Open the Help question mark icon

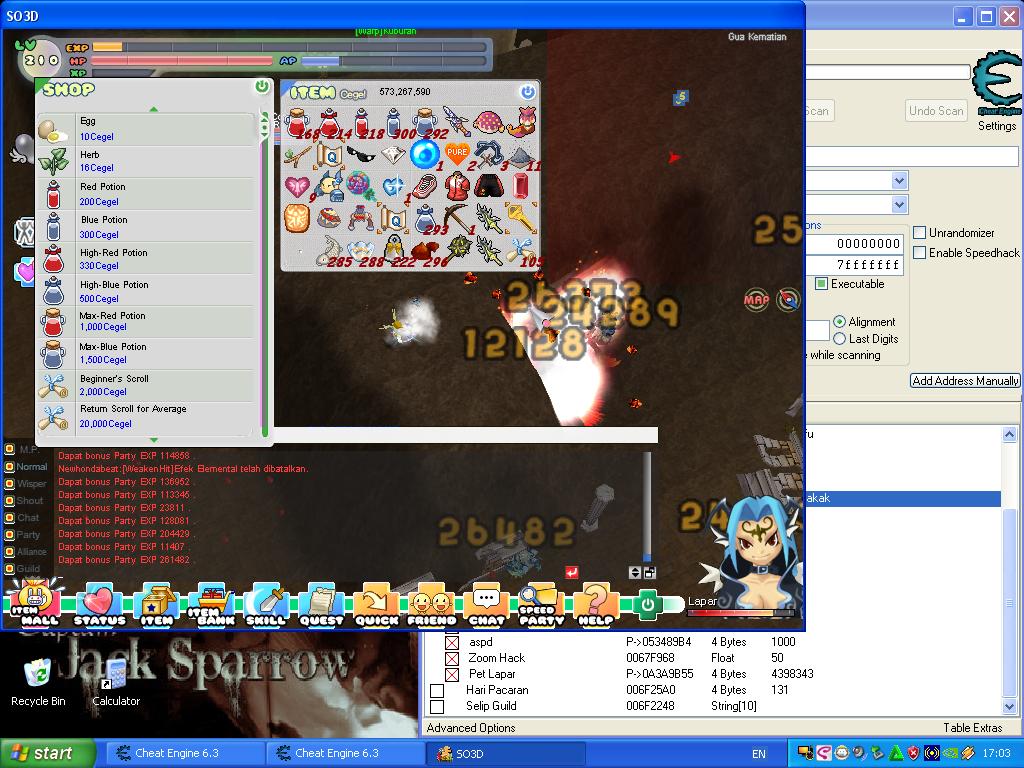click(x=596, y=605)
